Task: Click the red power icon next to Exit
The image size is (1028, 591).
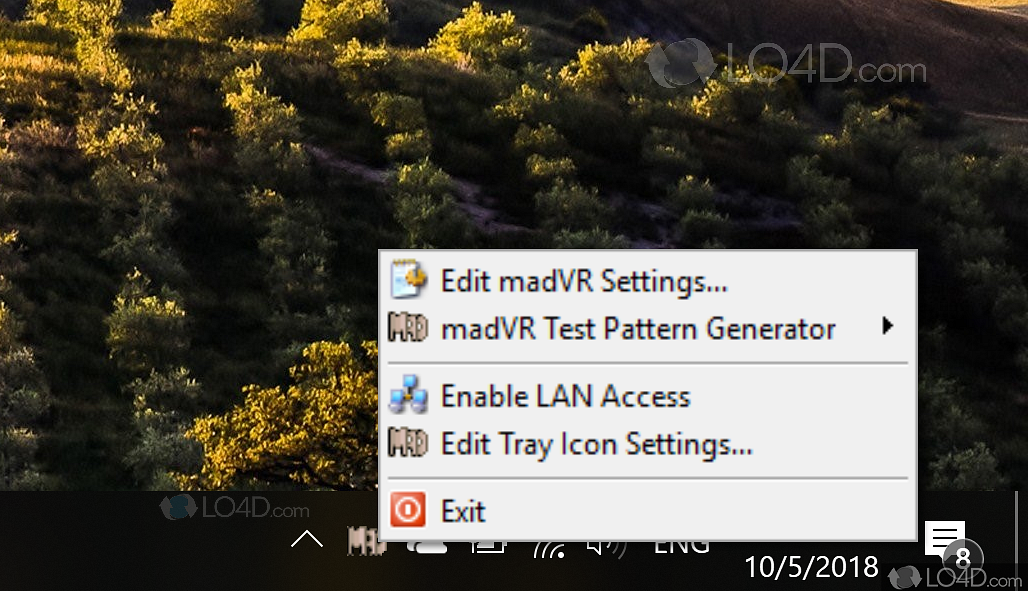Action: coord(408,510)
